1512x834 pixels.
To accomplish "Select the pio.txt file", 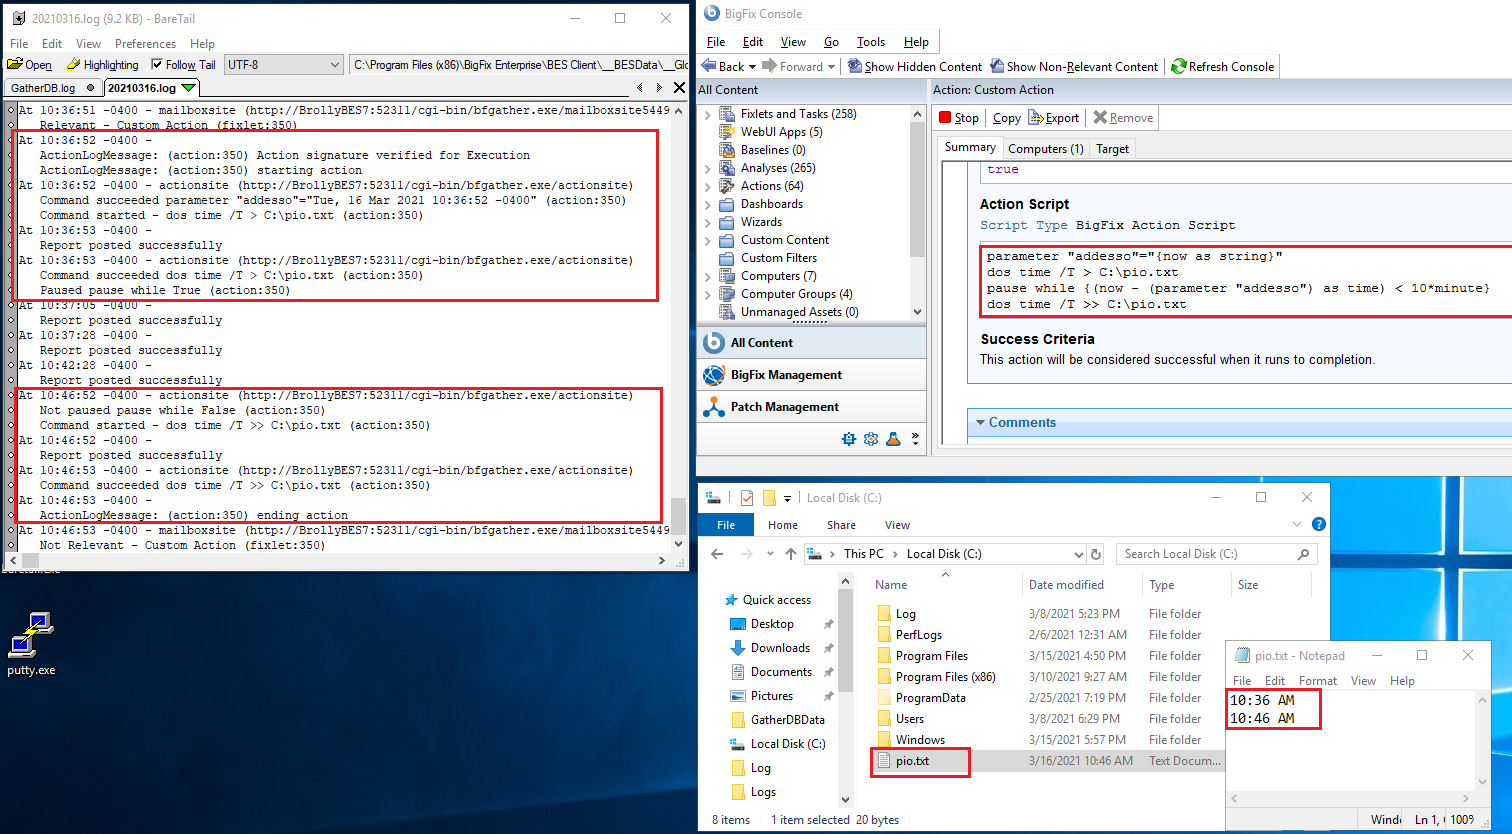I will [x=912, y=761].
